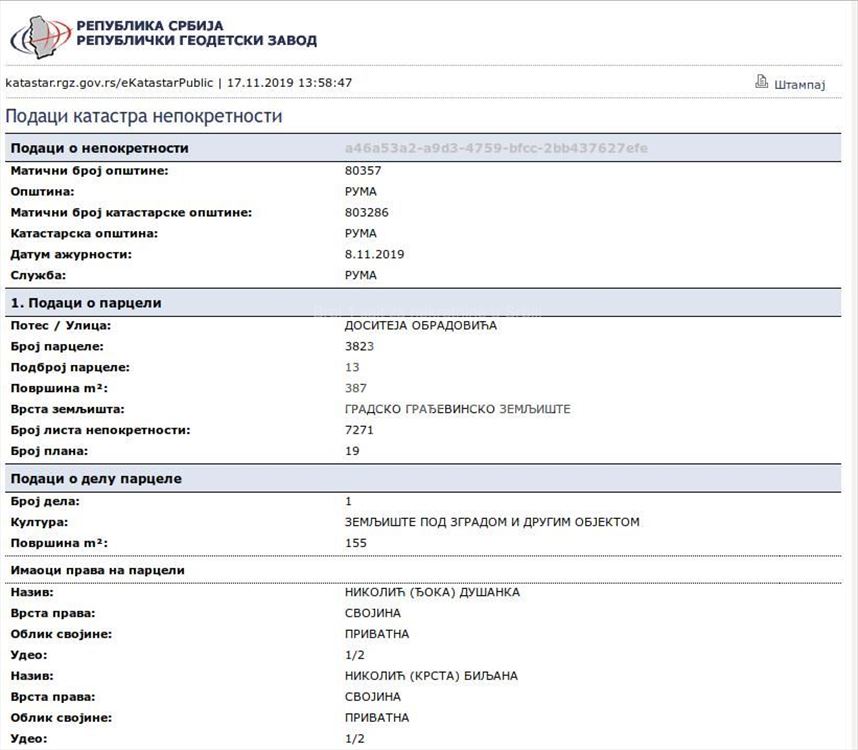Click the parcel number value 3823

359,346
